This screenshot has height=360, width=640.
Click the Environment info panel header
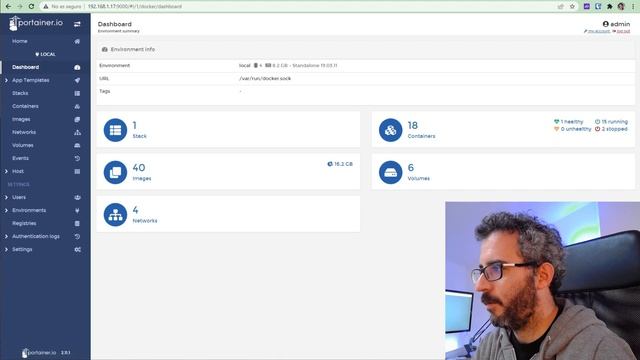[366, 49]
